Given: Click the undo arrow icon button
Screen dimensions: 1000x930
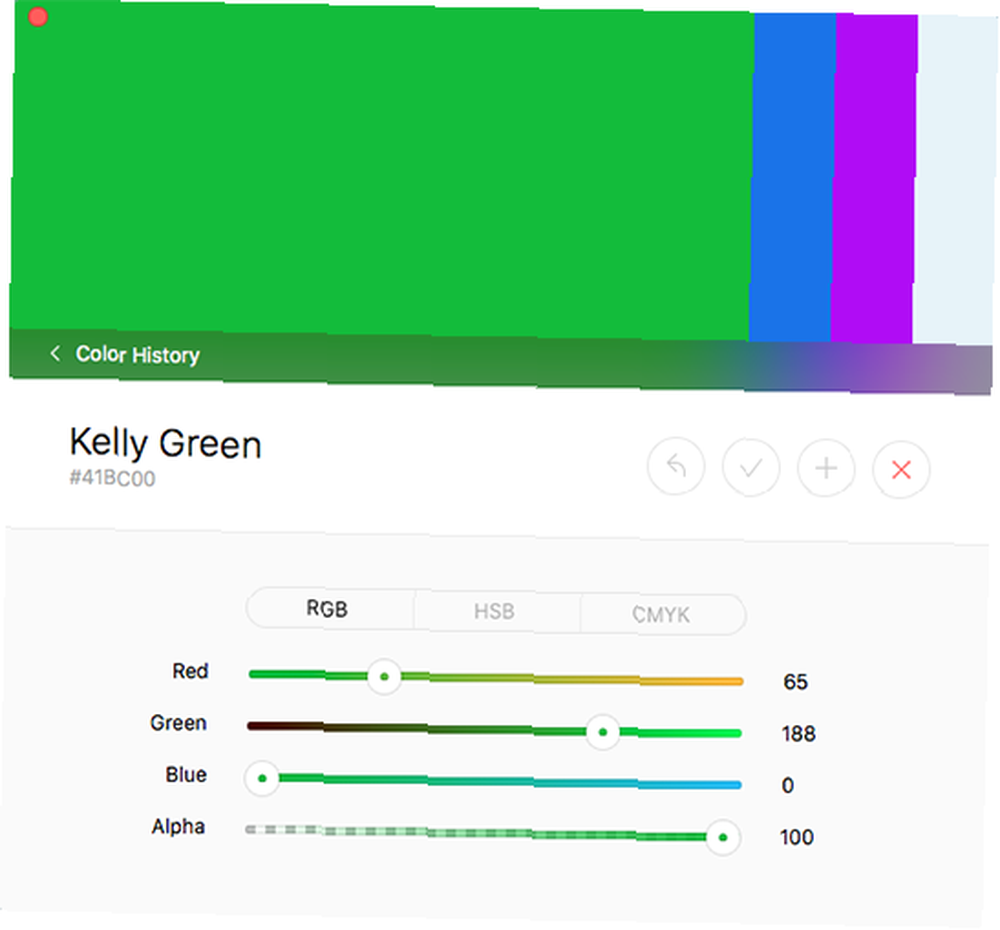Looking at the screenshot, I should click(x=676, y=466).
